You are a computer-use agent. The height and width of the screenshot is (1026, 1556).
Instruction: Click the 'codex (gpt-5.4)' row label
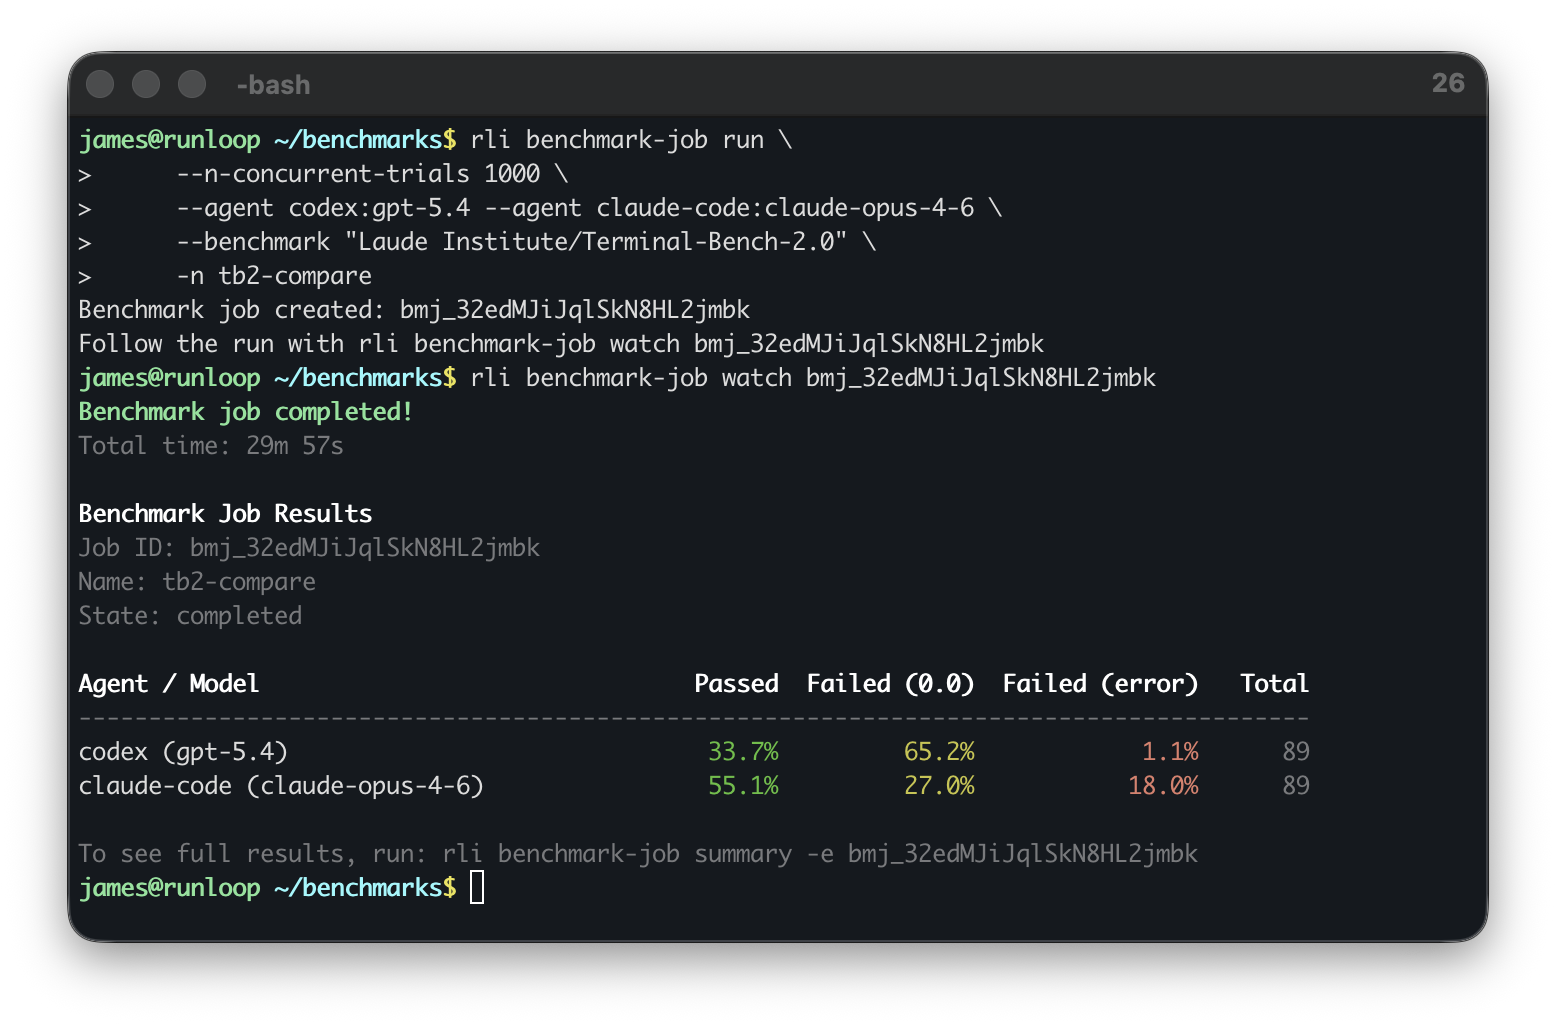tap(183, 752)
